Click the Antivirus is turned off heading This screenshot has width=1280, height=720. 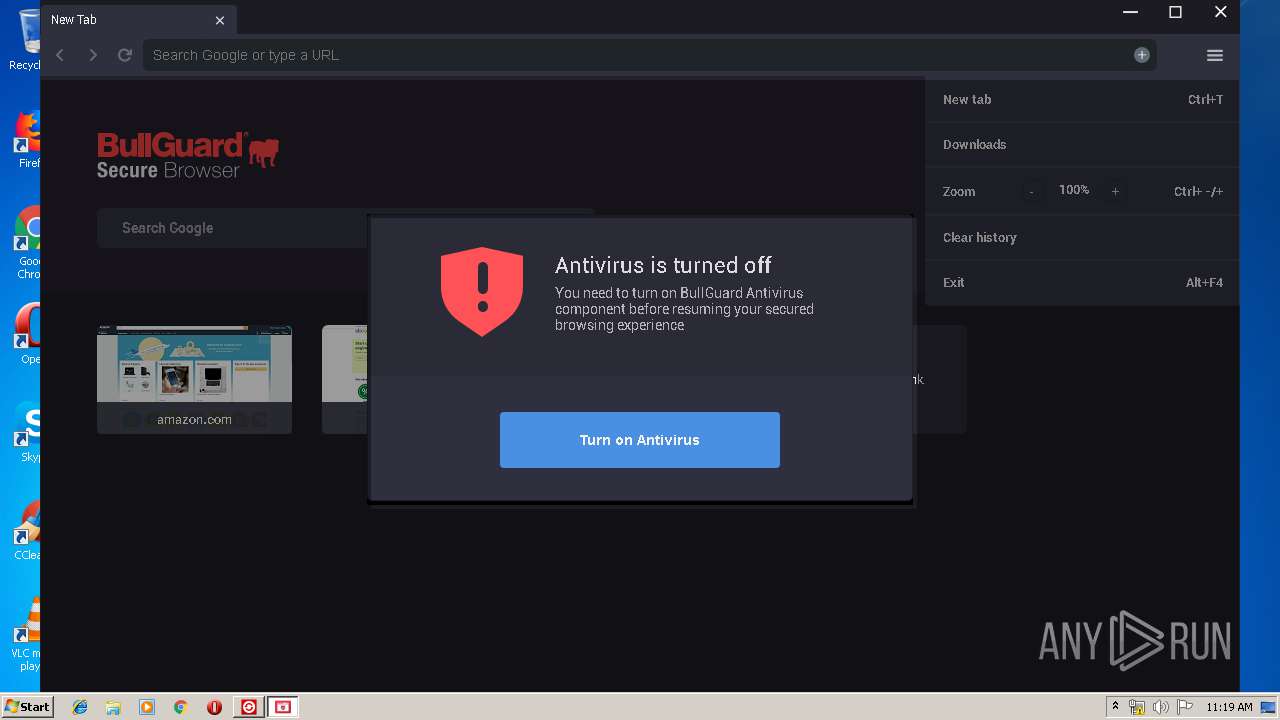pyautogui.click(x=663, y=265)
